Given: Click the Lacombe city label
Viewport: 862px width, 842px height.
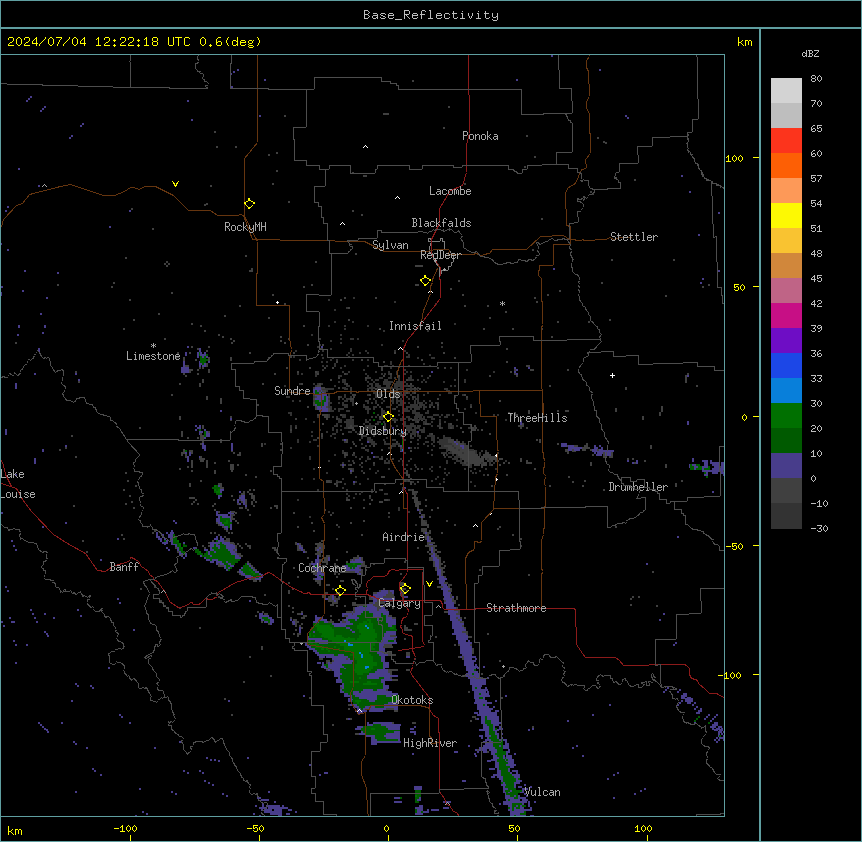Looking at the screenshot, I should click(450, 191).
